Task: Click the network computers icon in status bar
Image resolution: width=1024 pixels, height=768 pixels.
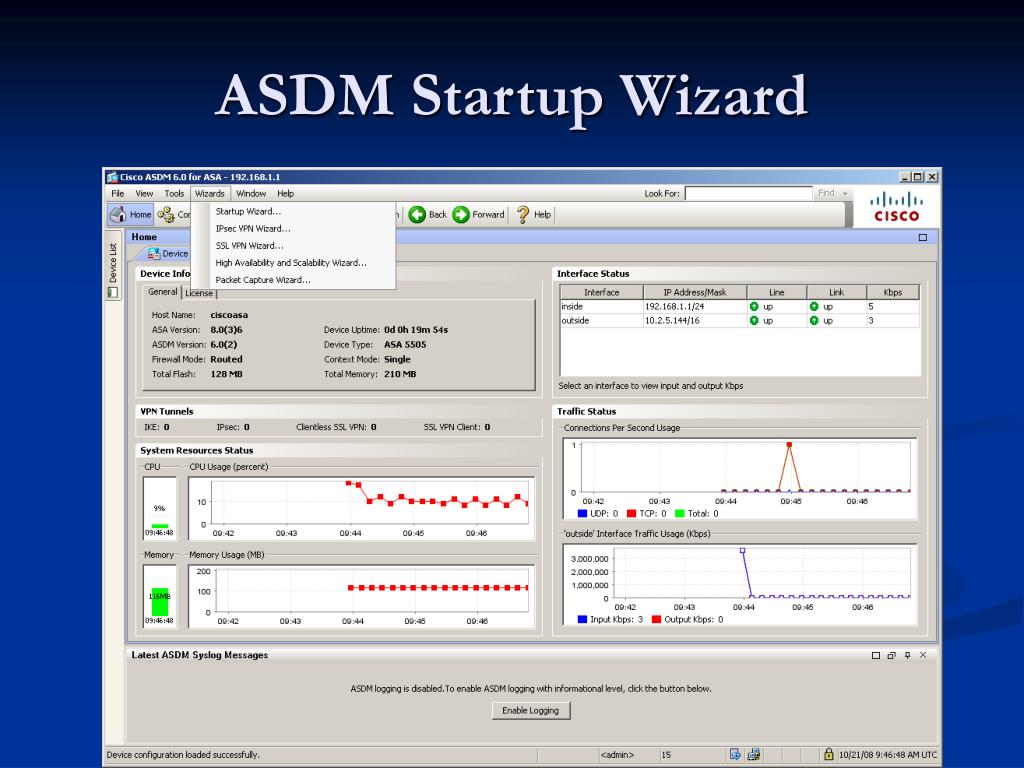Action: tap(753, 754)
